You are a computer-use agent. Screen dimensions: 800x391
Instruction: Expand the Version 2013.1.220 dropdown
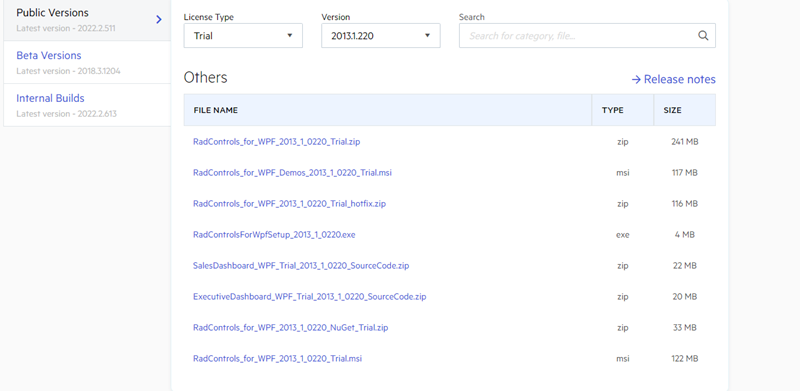pos(381,36)
